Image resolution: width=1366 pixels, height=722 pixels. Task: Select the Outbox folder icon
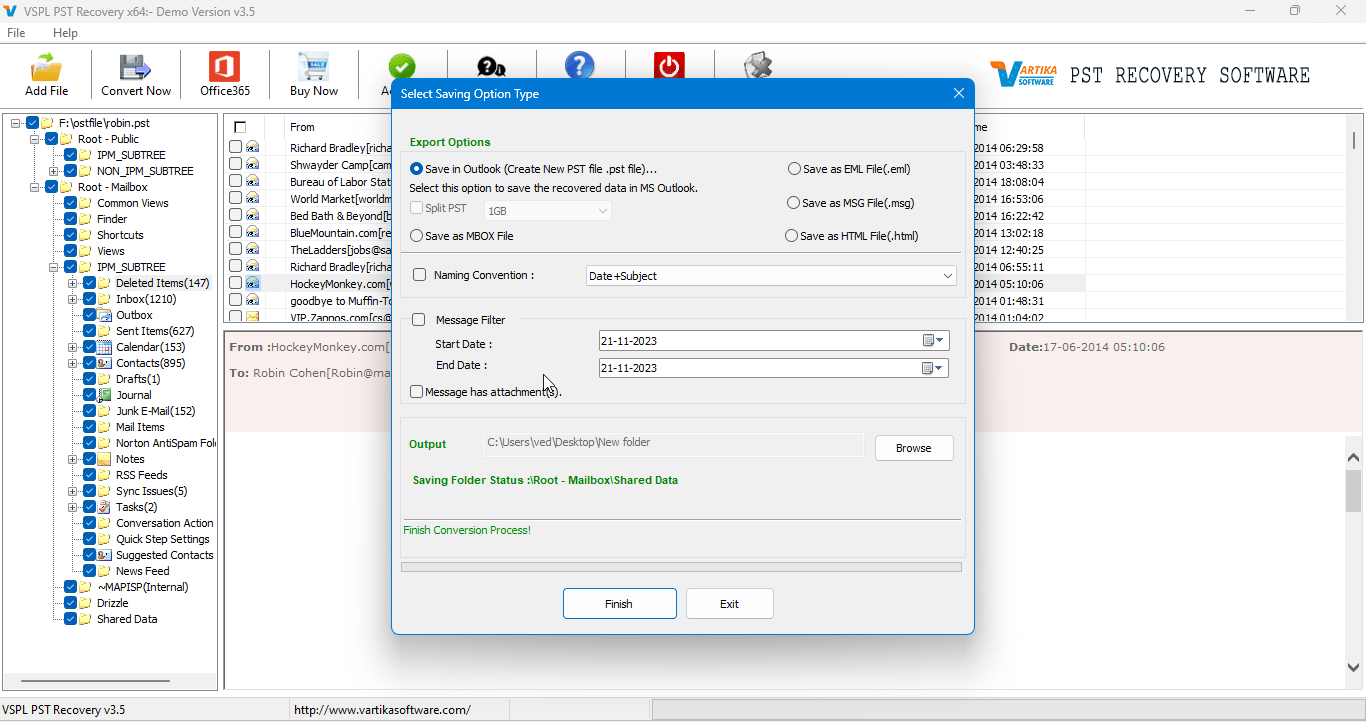point(104,315)
